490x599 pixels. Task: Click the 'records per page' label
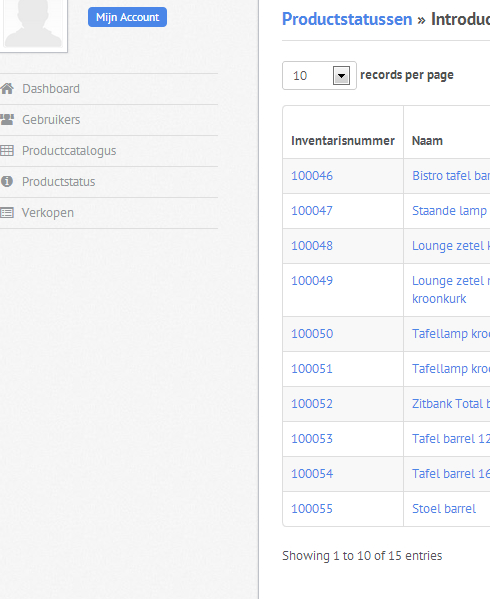click(x=407, y=75)
